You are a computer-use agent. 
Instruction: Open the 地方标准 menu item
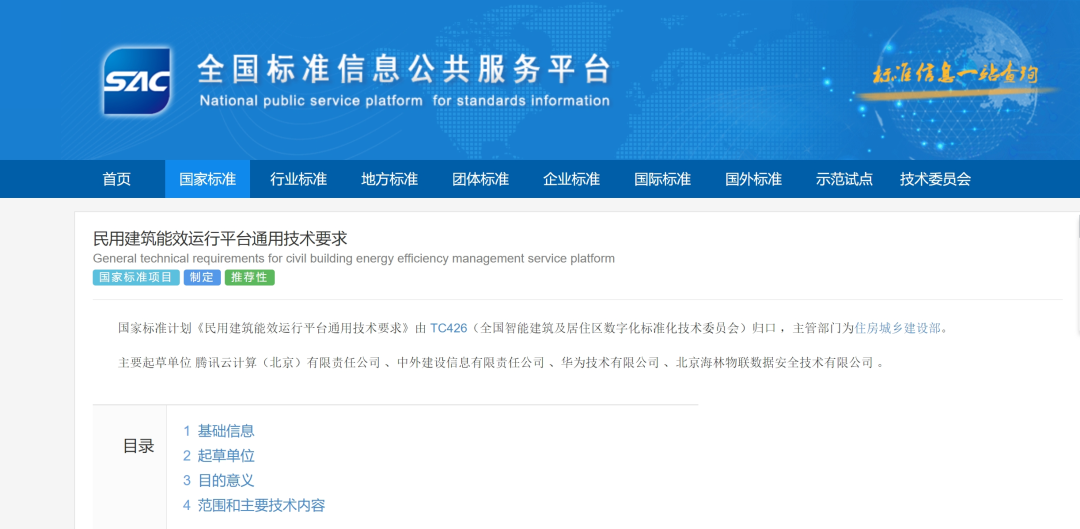pyautogui.click(x=390, y=179)
